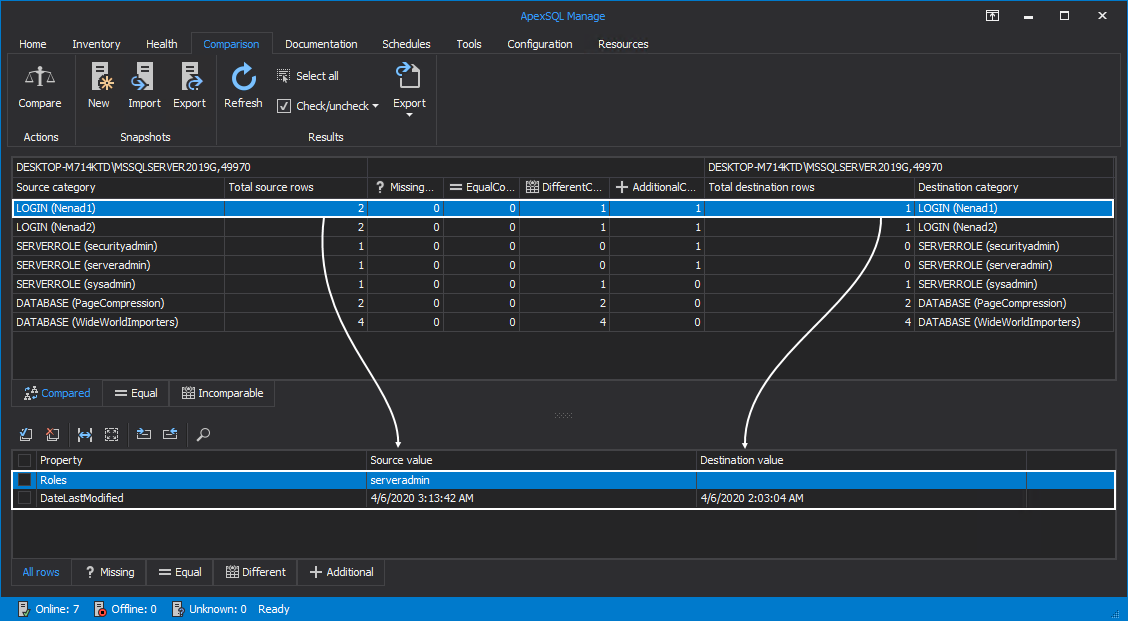Check the Roles property checkbox
Image resolution: width=1128 pixels, height=621 pixels.
tap(24, 480)
